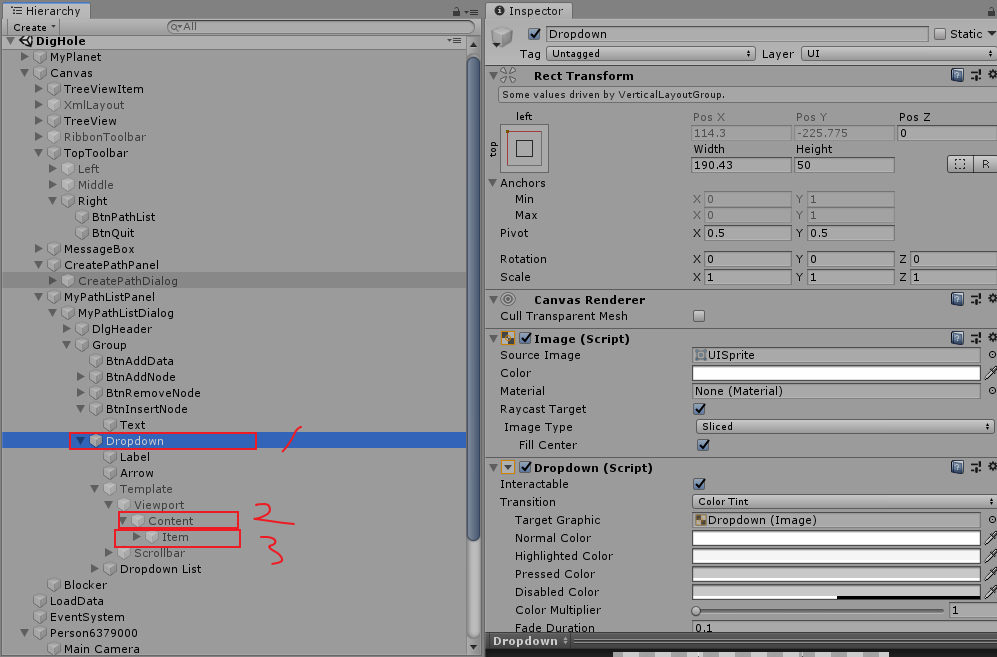Image resolution: width=997 pixels, height=657 pixels.
Task: Open Material object picker circle
Action: (992, 391)
